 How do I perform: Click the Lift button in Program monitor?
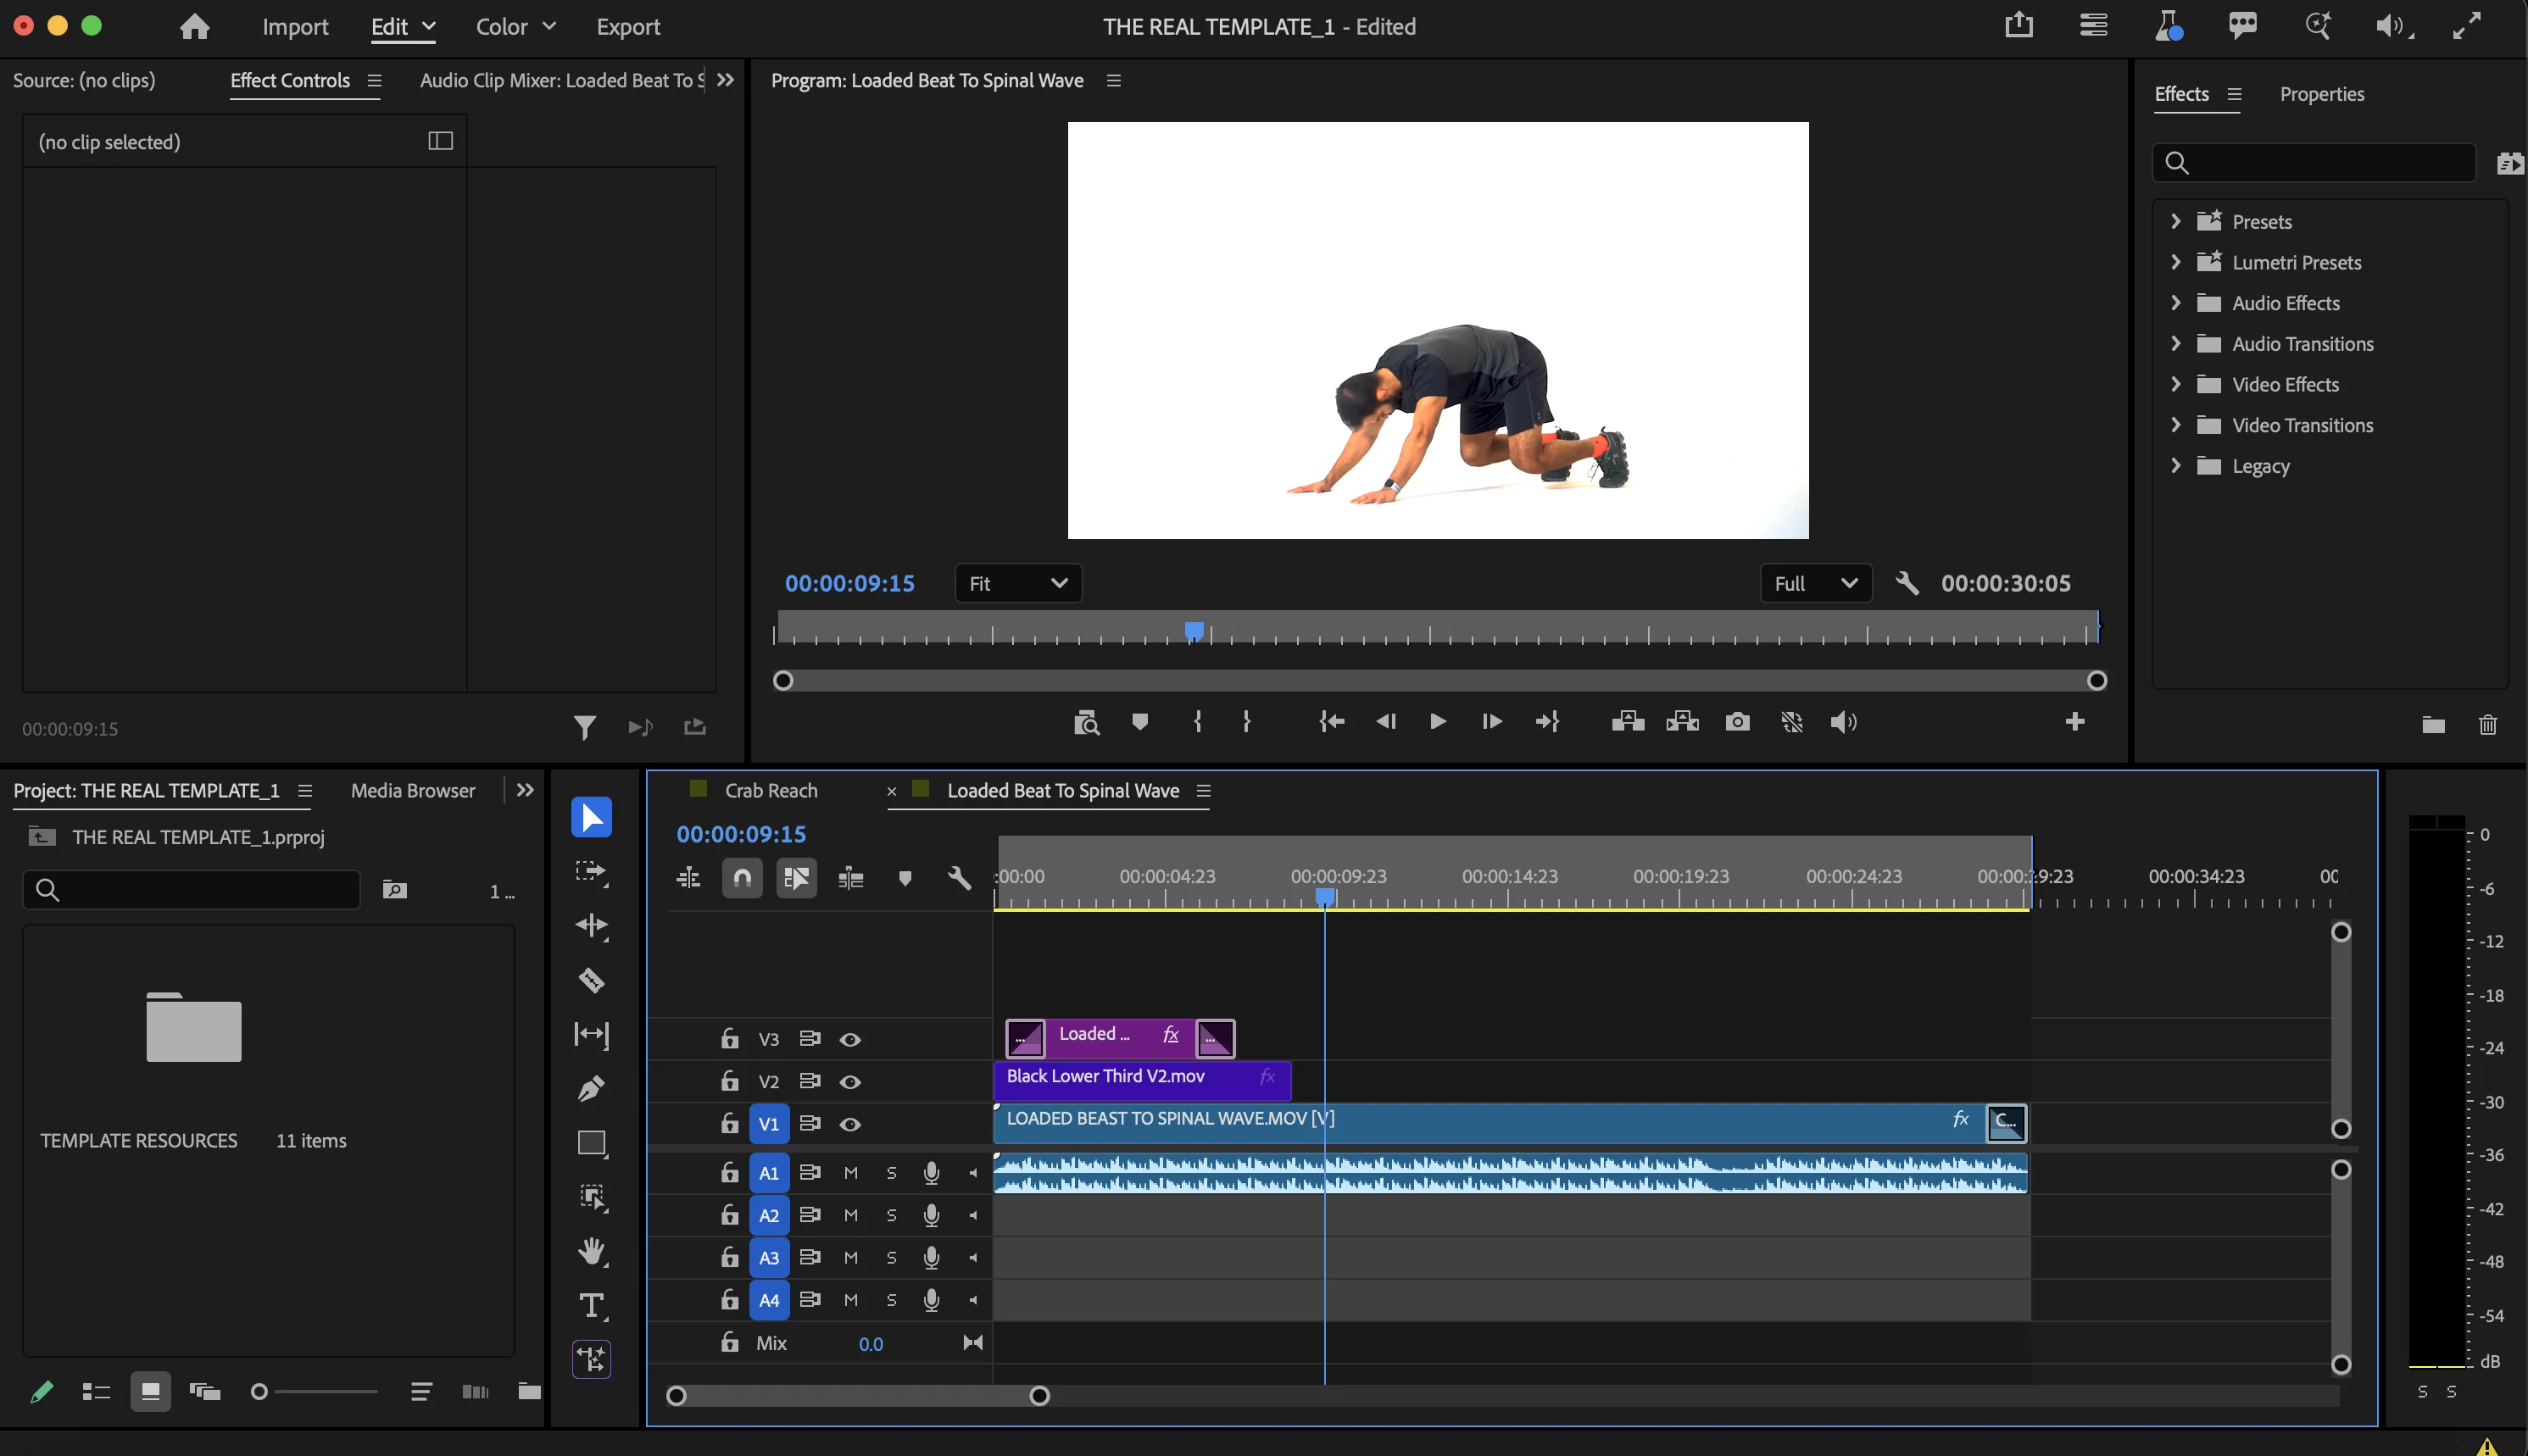tap(1628, 722)
